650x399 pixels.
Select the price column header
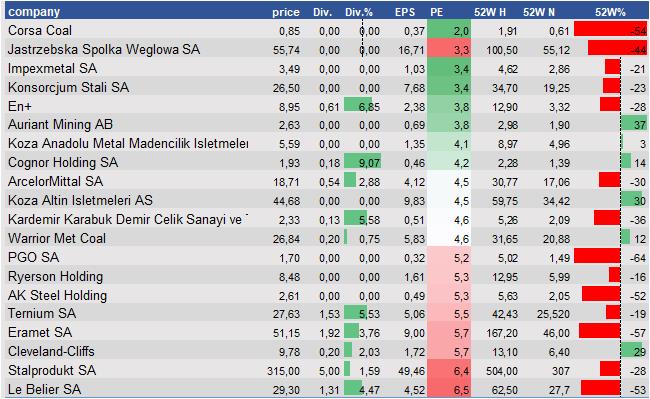point(286,12)
